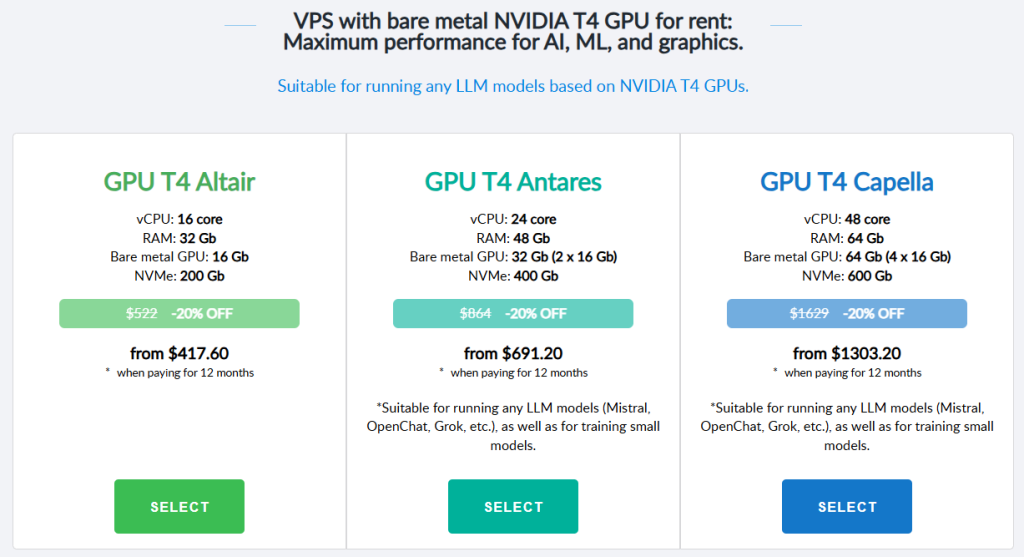Viewport: 1024px width, 557px height.
Task: Click the "from $417.60" Altair price
Action: [179, 353]
